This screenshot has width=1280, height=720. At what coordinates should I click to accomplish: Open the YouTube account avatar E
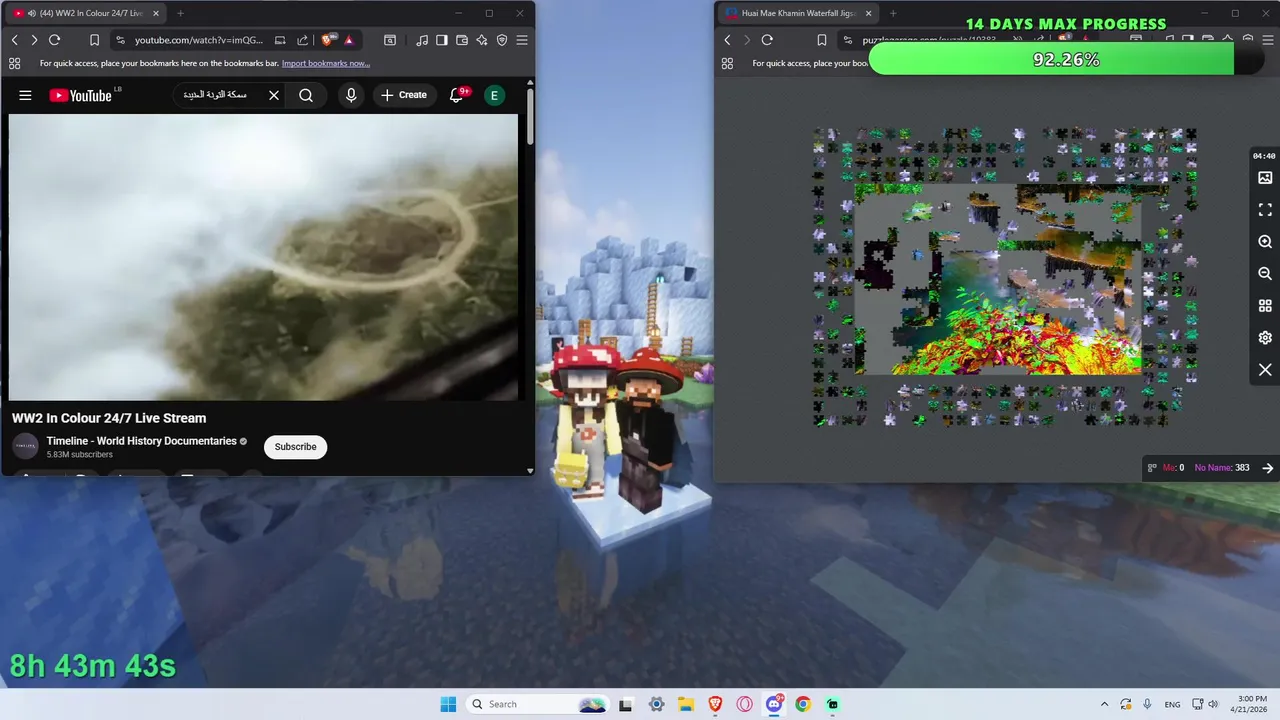click(x=494, y=95)
